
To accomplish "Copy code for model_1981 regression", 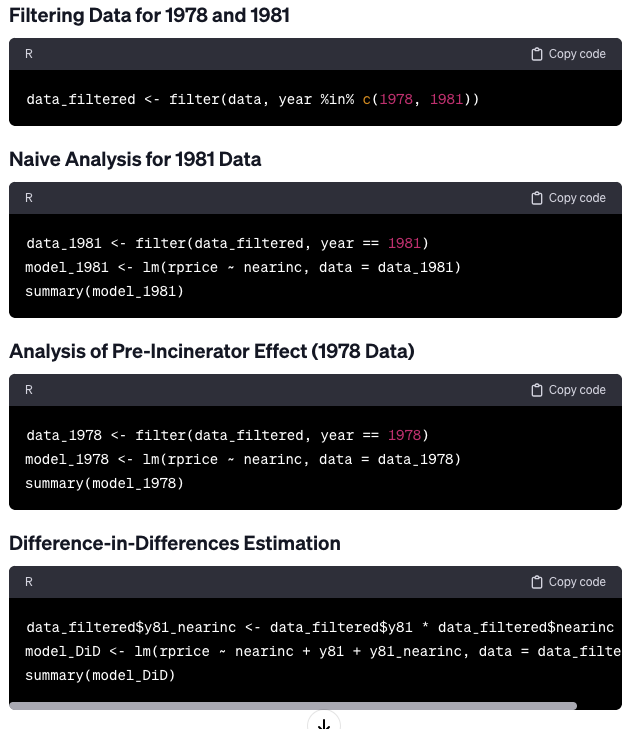I will [568, 198].
